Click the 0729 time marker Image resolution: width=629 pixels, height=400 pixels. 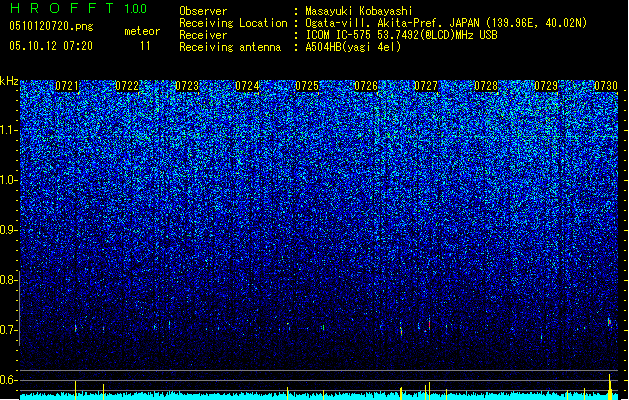(546, 86)
